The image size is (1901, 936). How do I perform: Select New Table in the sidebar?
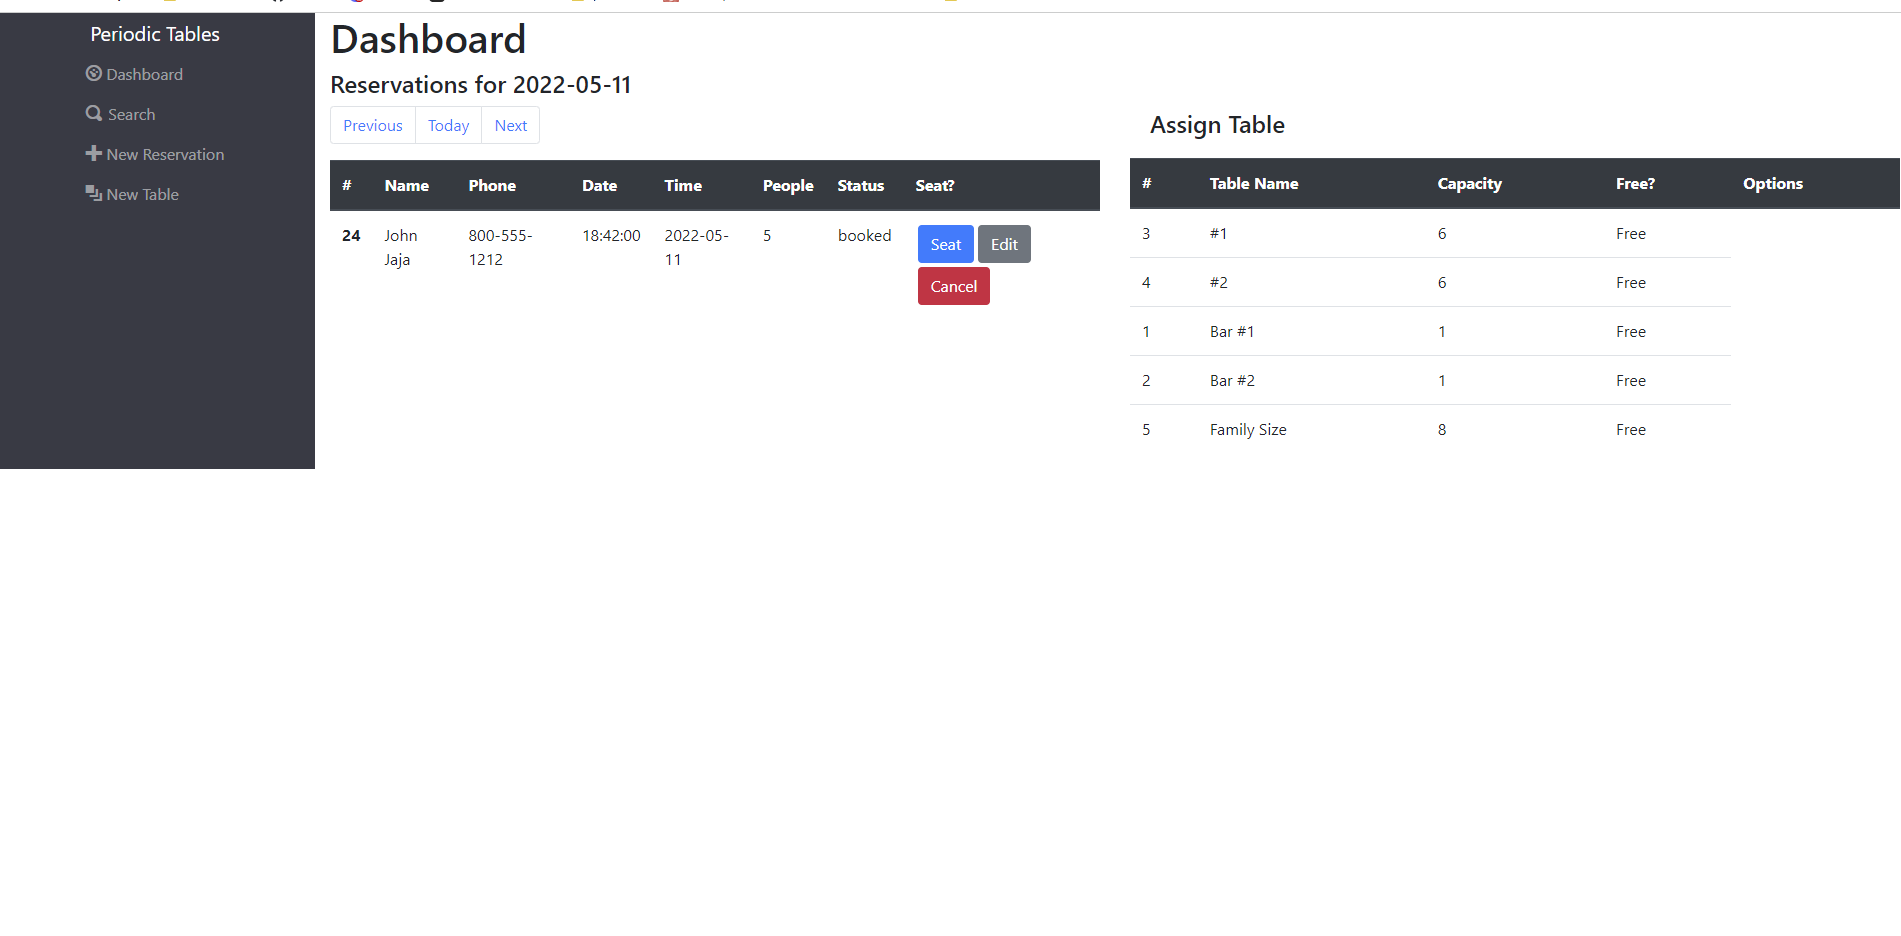pyautogui.click(x=142, y=194)
